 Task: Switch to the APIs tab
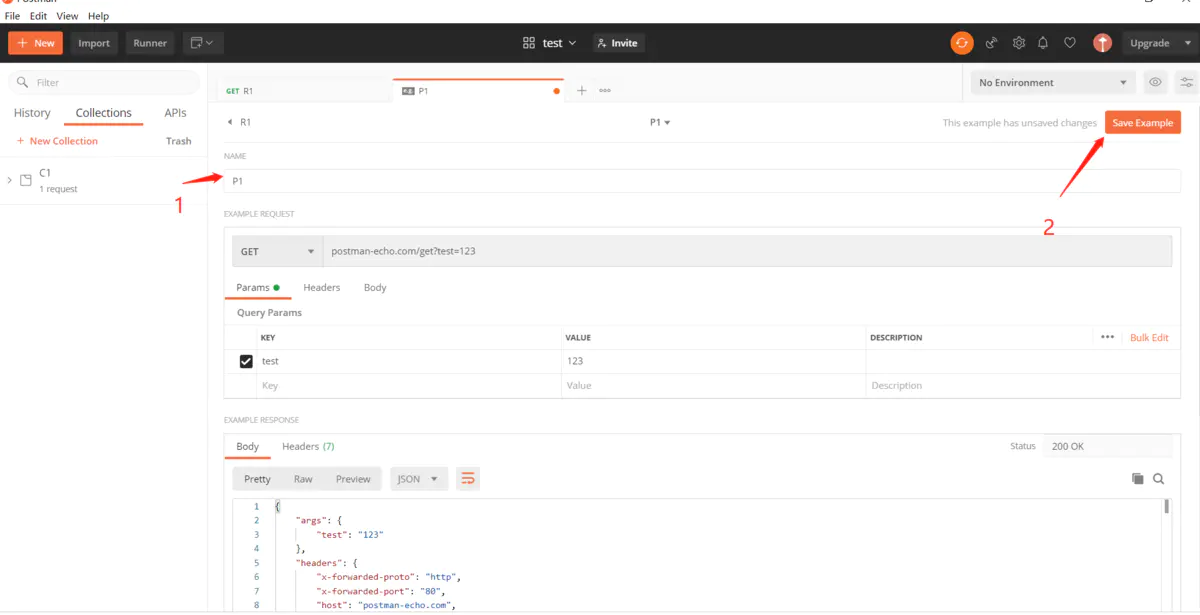176,113
